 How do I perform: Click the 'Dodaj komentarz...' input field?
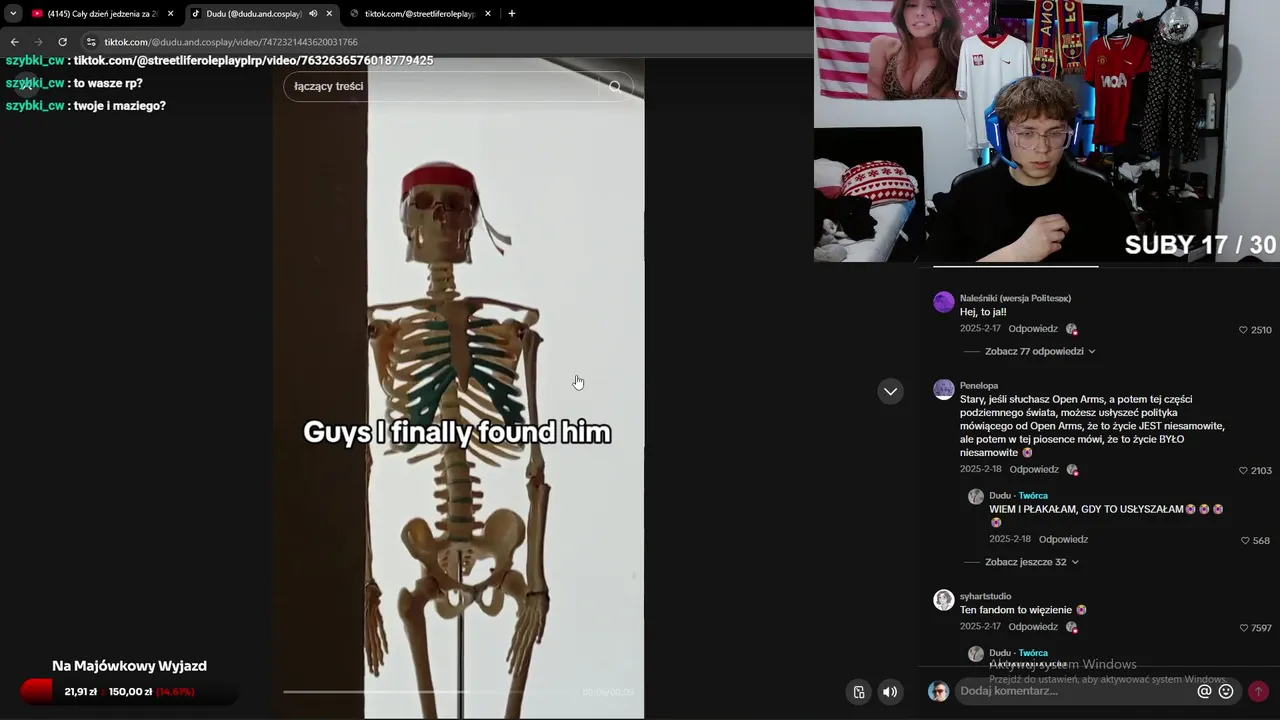pos(1075,691)
